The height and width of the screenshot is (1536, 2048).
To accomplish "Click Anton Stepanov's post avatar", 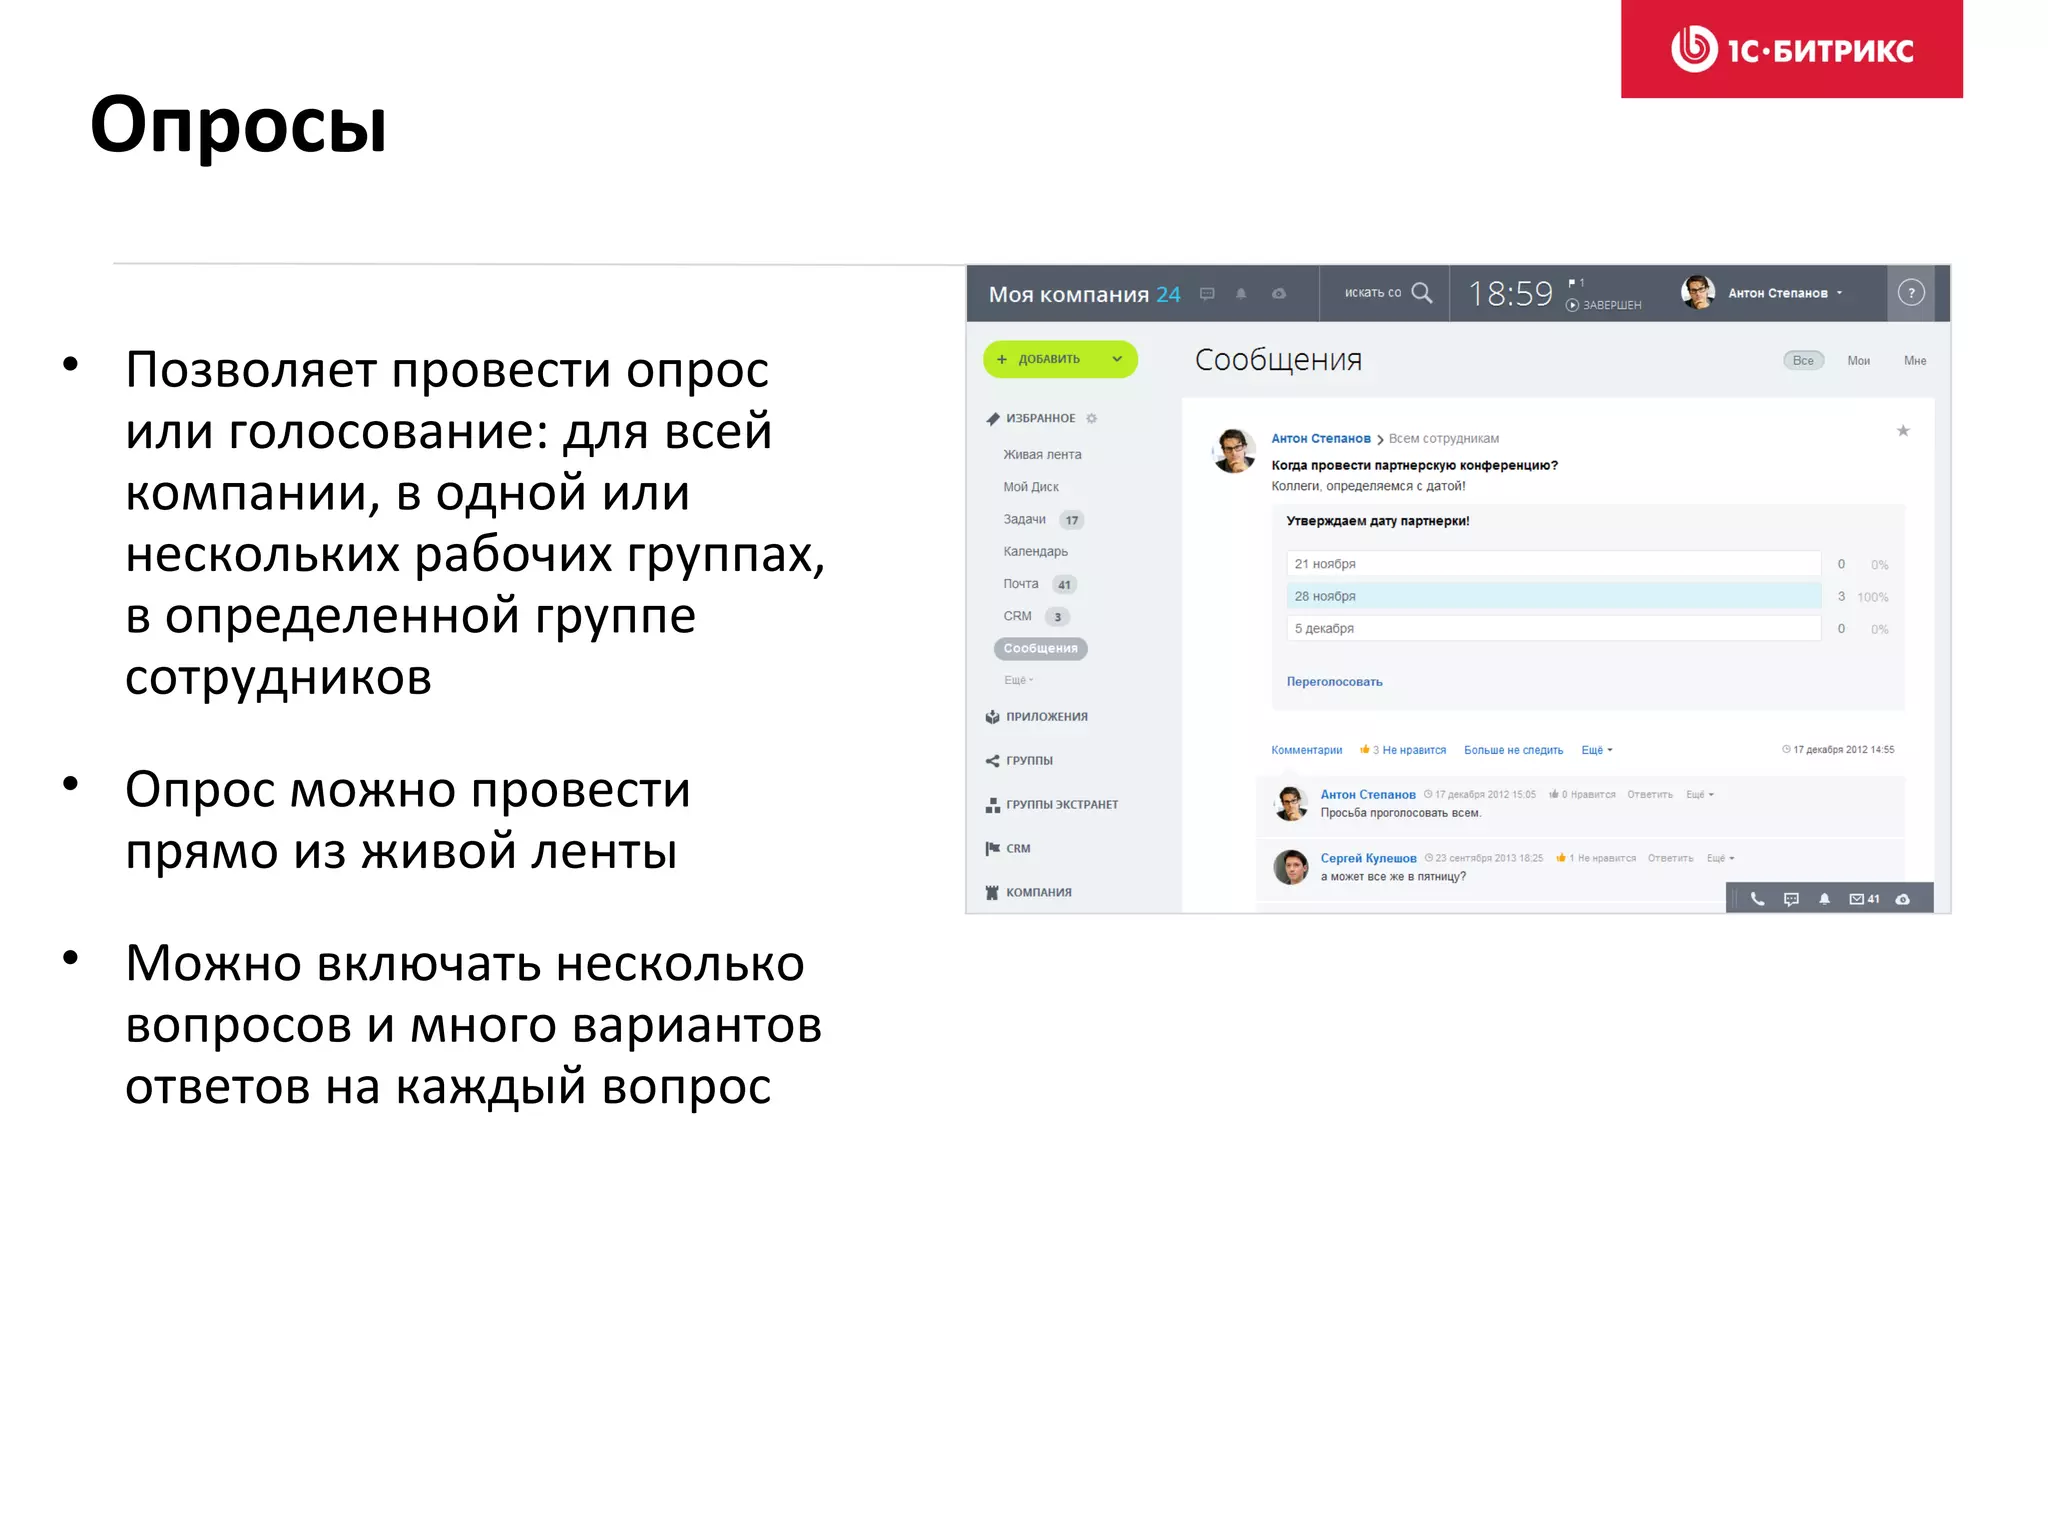I will pyautogui.click(x=1234, y=451).
